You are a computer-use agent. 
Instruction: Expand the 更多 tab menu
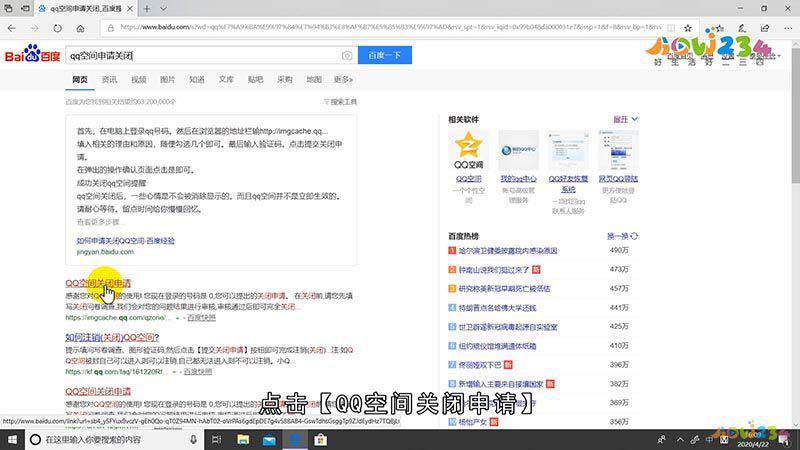(x=343, y=79)
